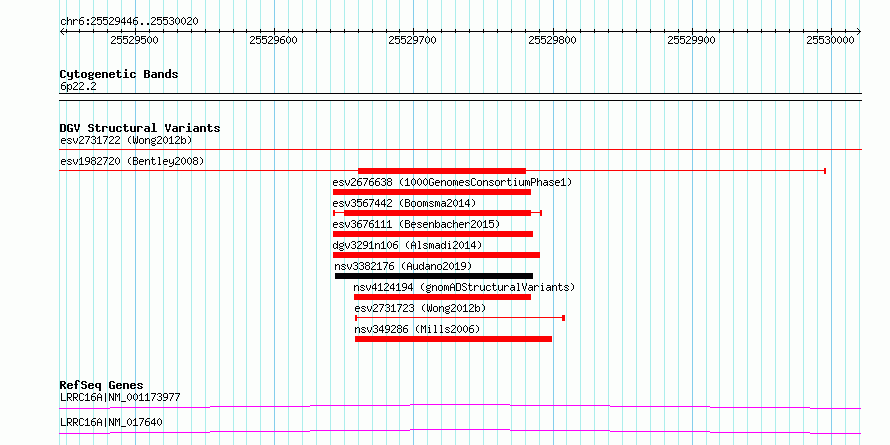Select the nsv349286 (Mills2006) label
The image size is (890, 445).
[x=418, y=329]
